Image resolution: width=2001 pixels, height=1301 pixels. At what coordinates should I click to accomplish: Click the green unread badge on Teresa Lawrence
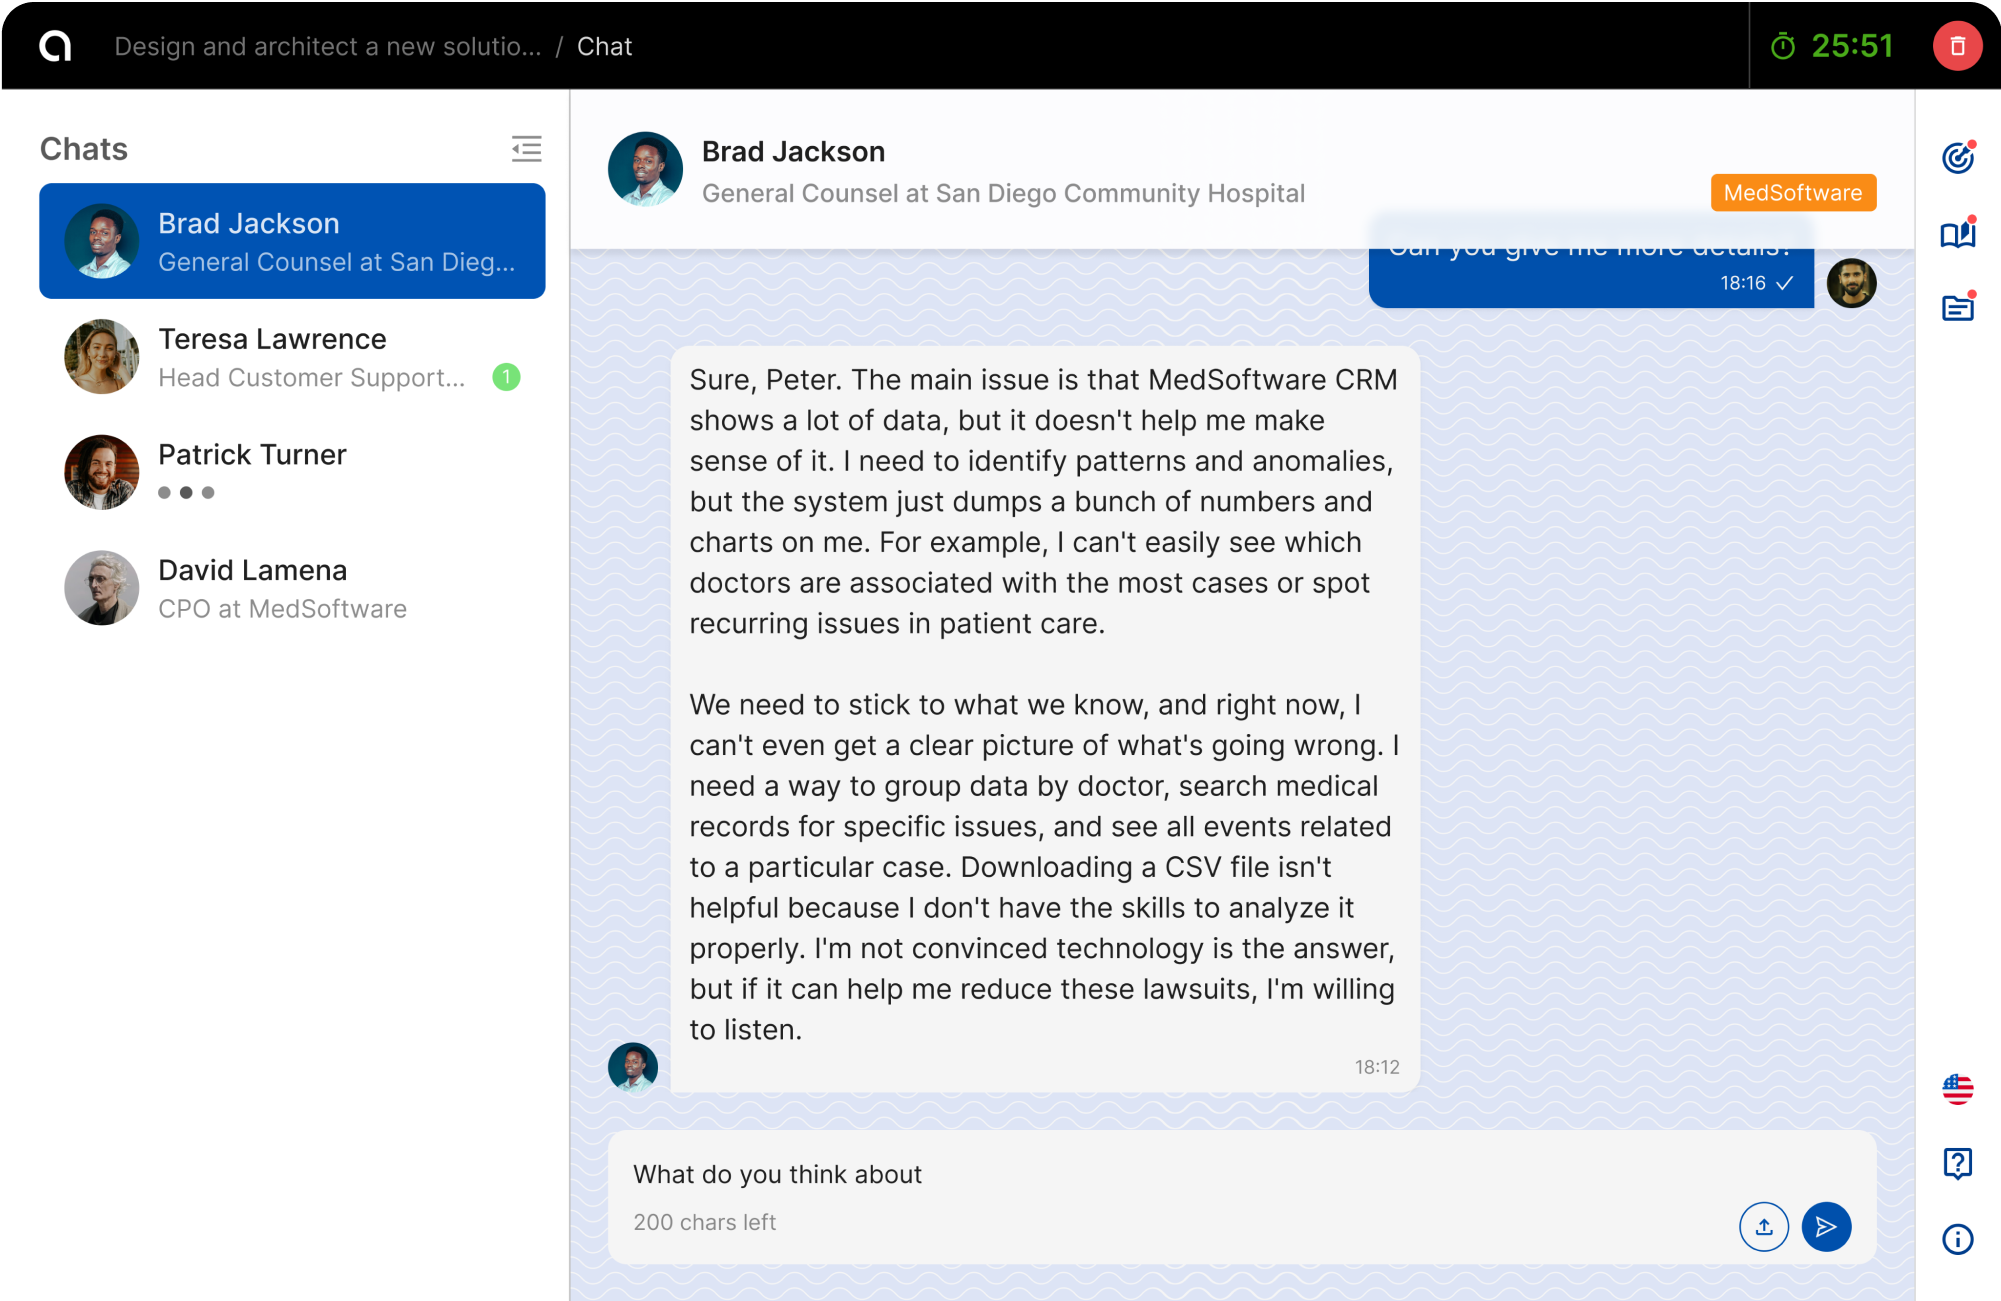tap(506, 377)
